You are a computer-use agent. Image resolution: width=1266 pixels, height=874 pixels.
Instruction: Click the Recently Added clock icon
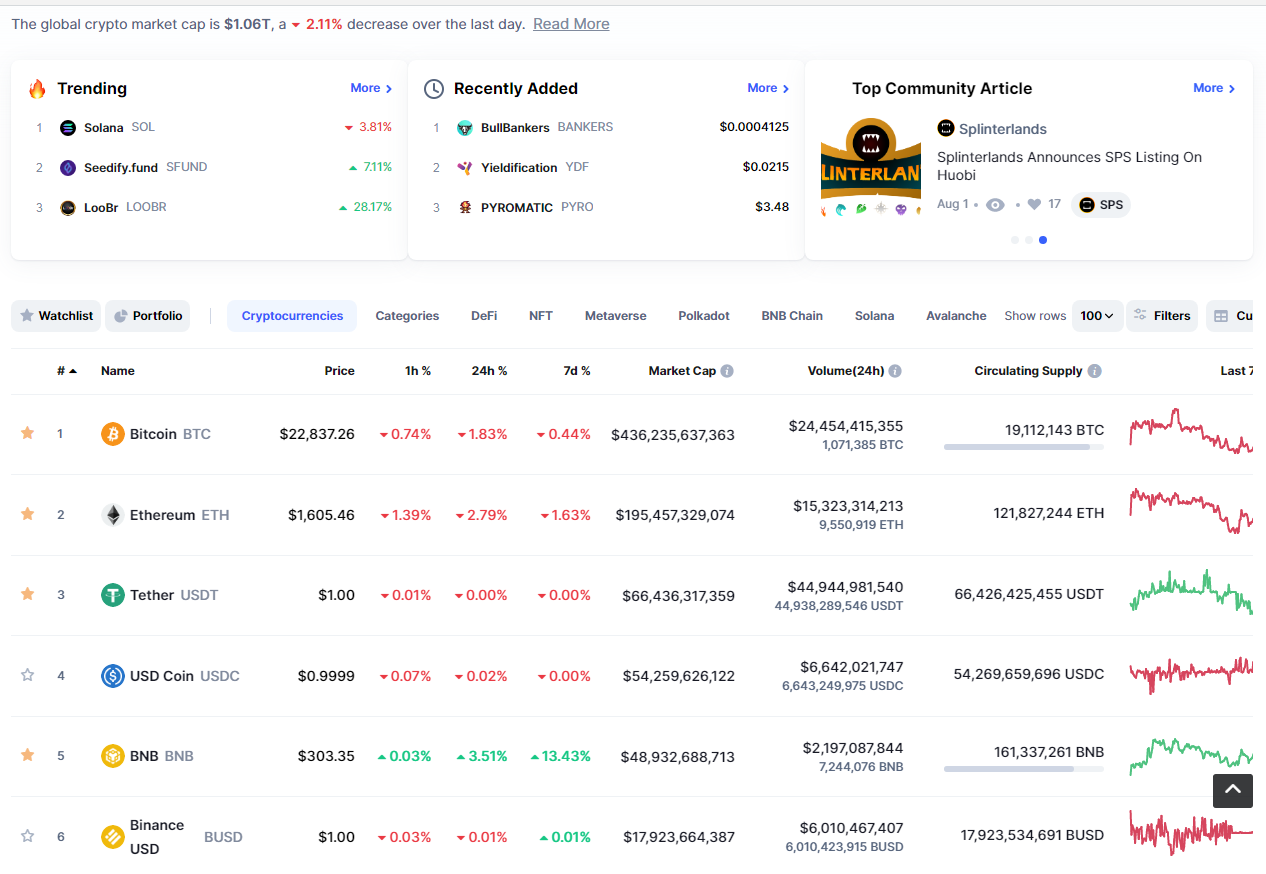434,89
